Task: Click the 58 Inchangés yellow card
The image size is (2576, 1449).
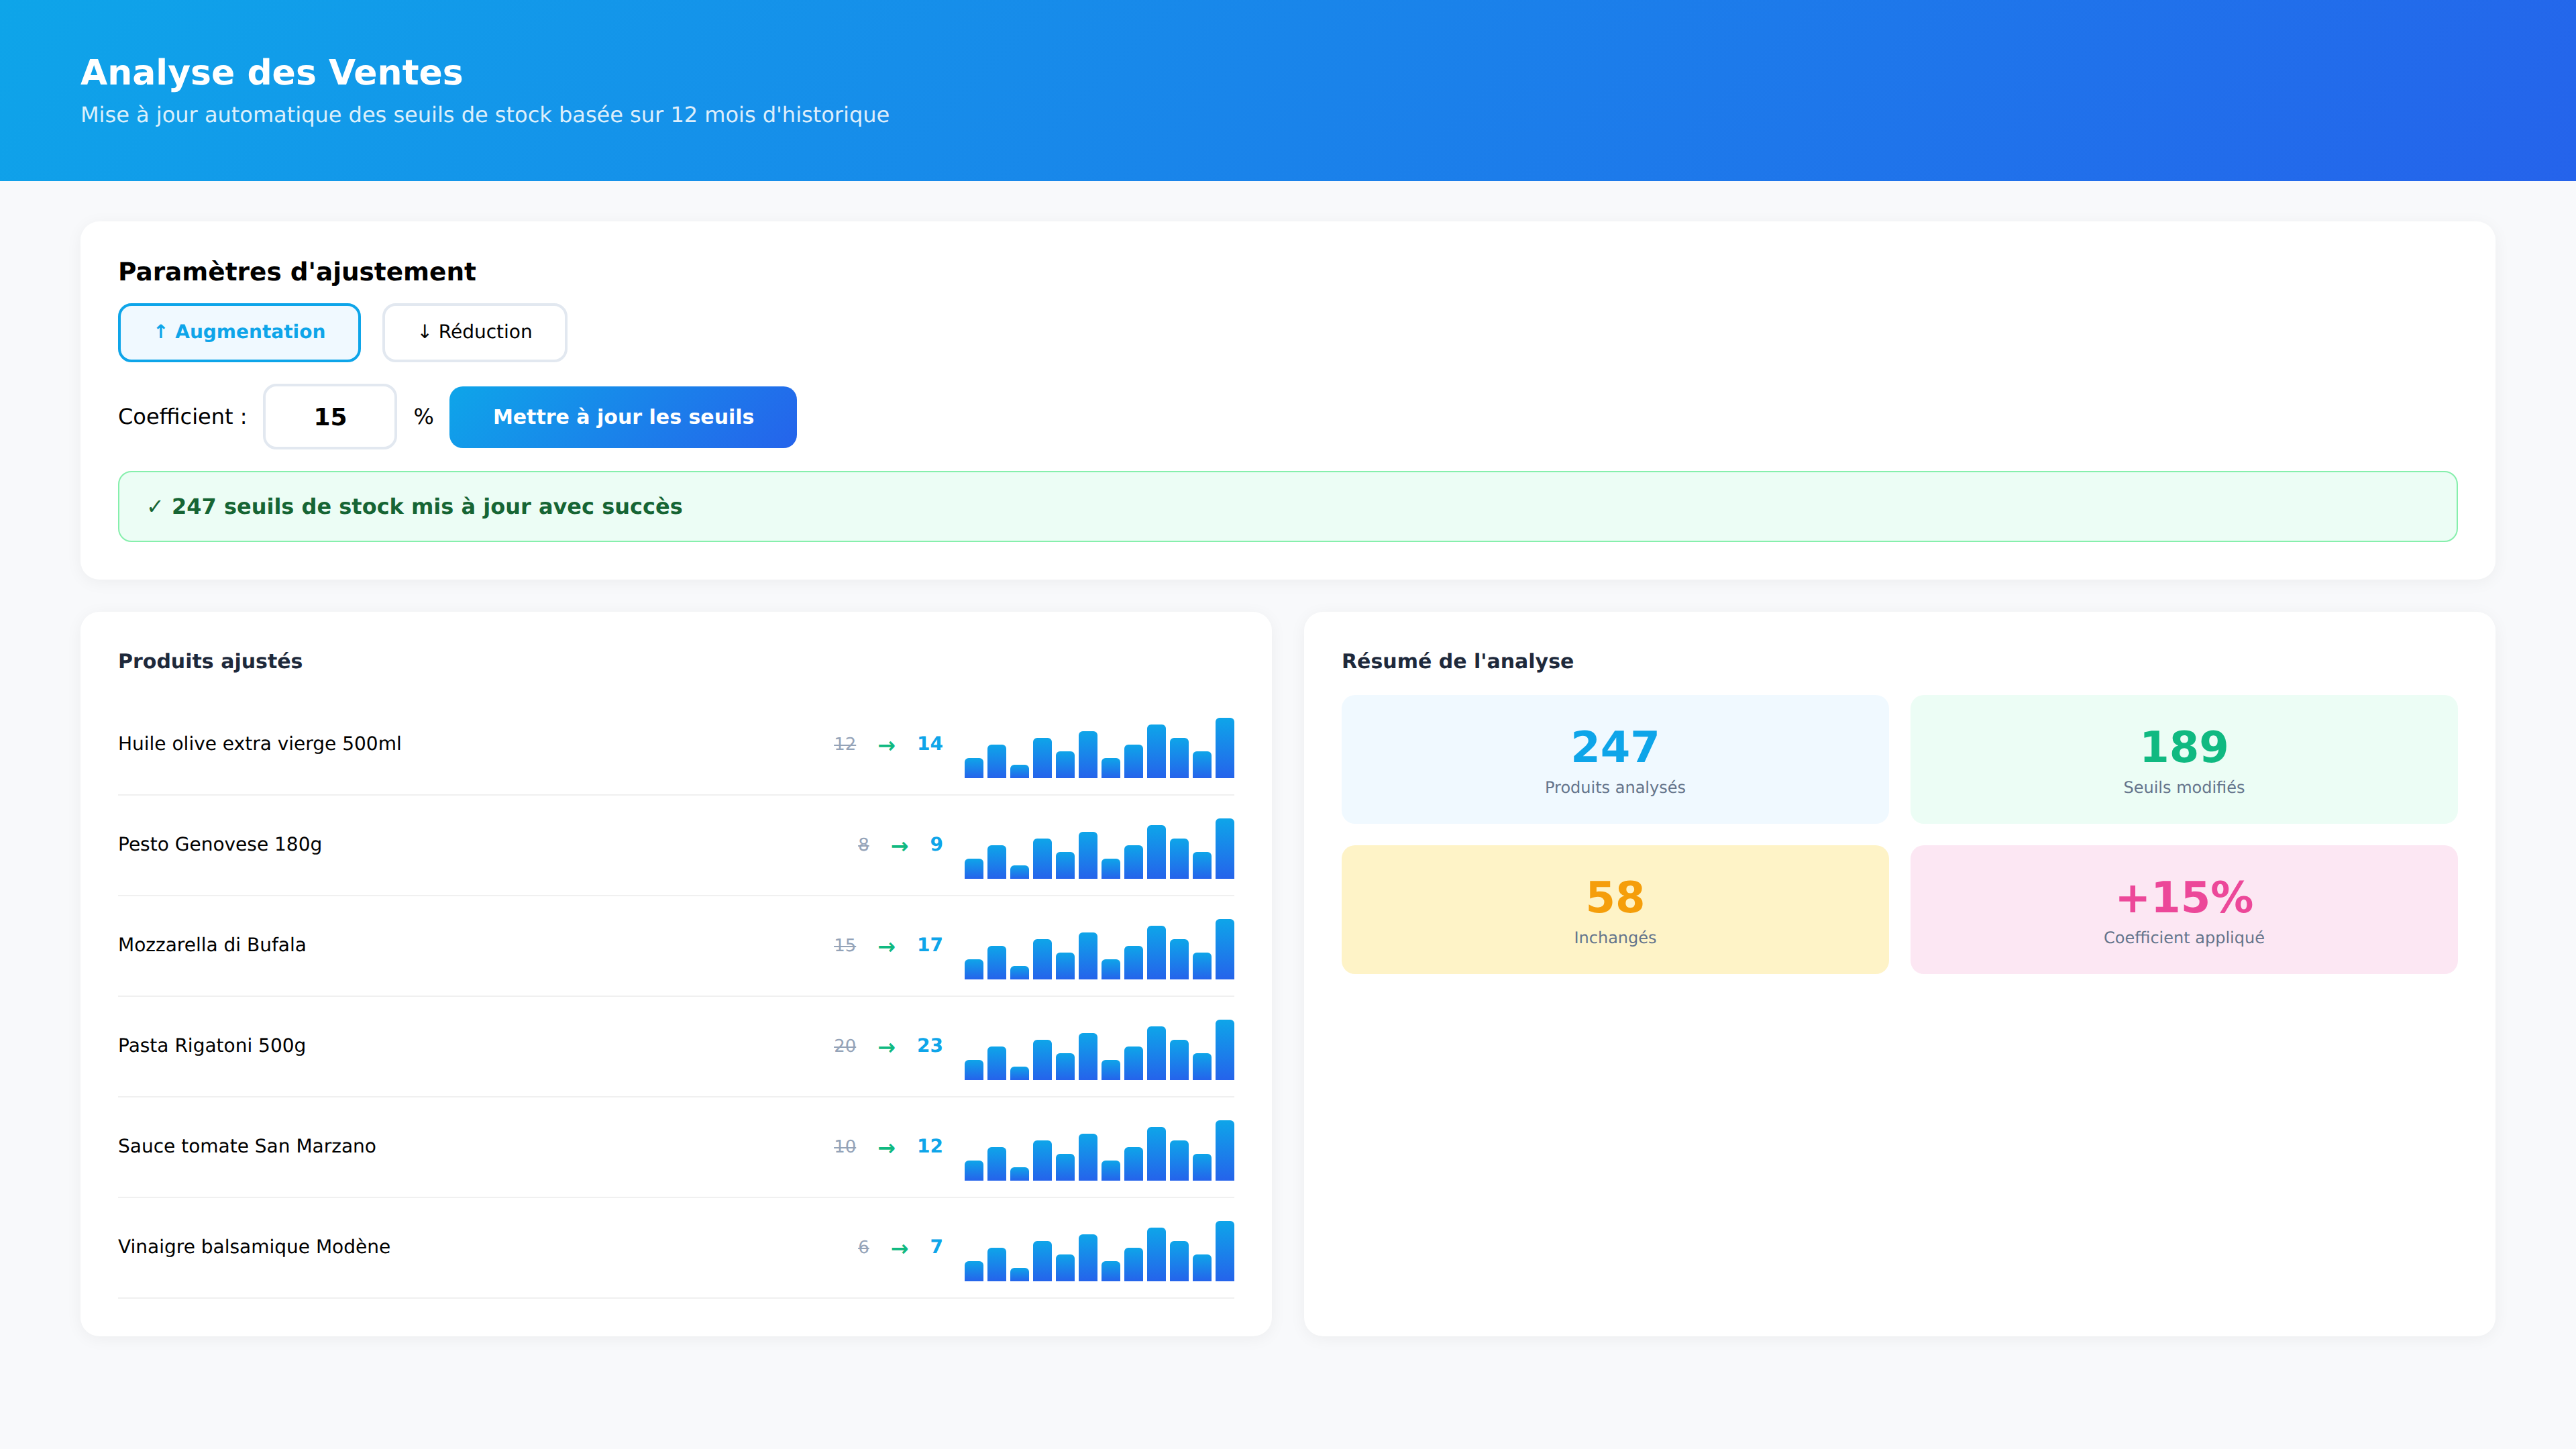Action: tap(1614, 910)
